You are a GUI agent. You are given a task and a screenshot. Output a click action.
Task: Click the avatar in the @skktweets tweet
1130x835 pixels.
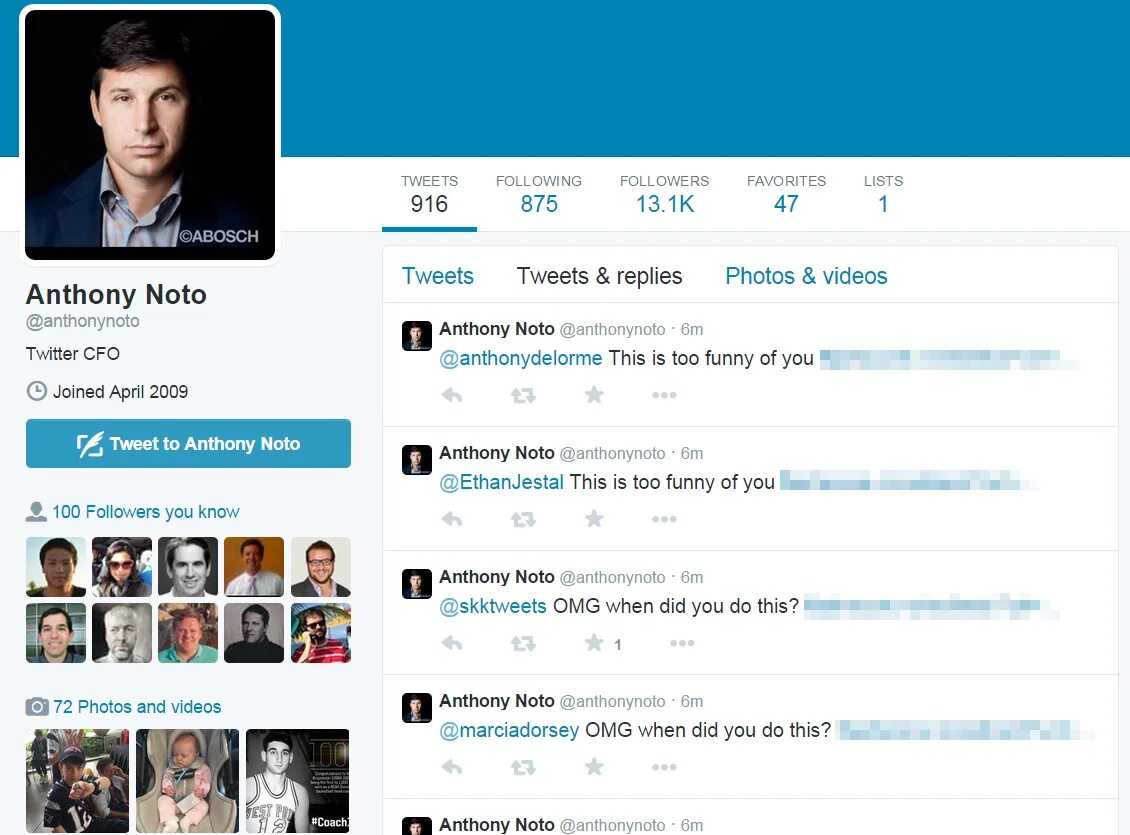click(417, 584)
